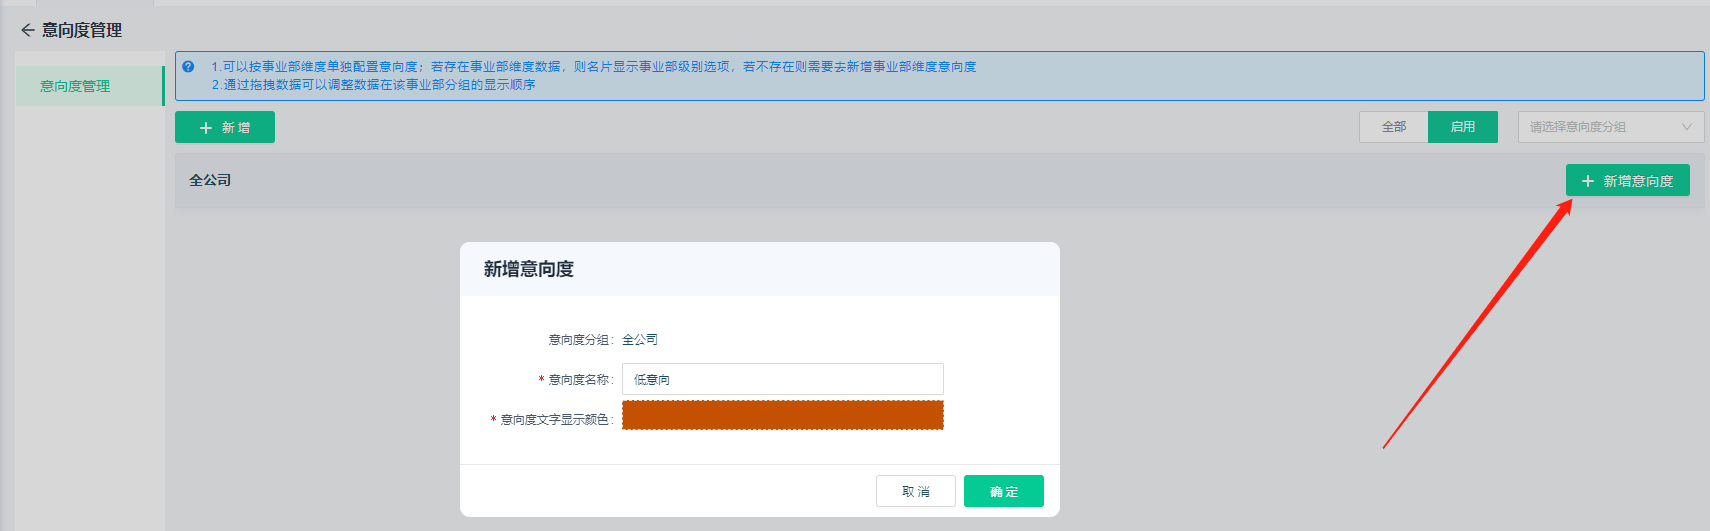Click the 全公司 value beside 意向度分组 label

(640, 340)
